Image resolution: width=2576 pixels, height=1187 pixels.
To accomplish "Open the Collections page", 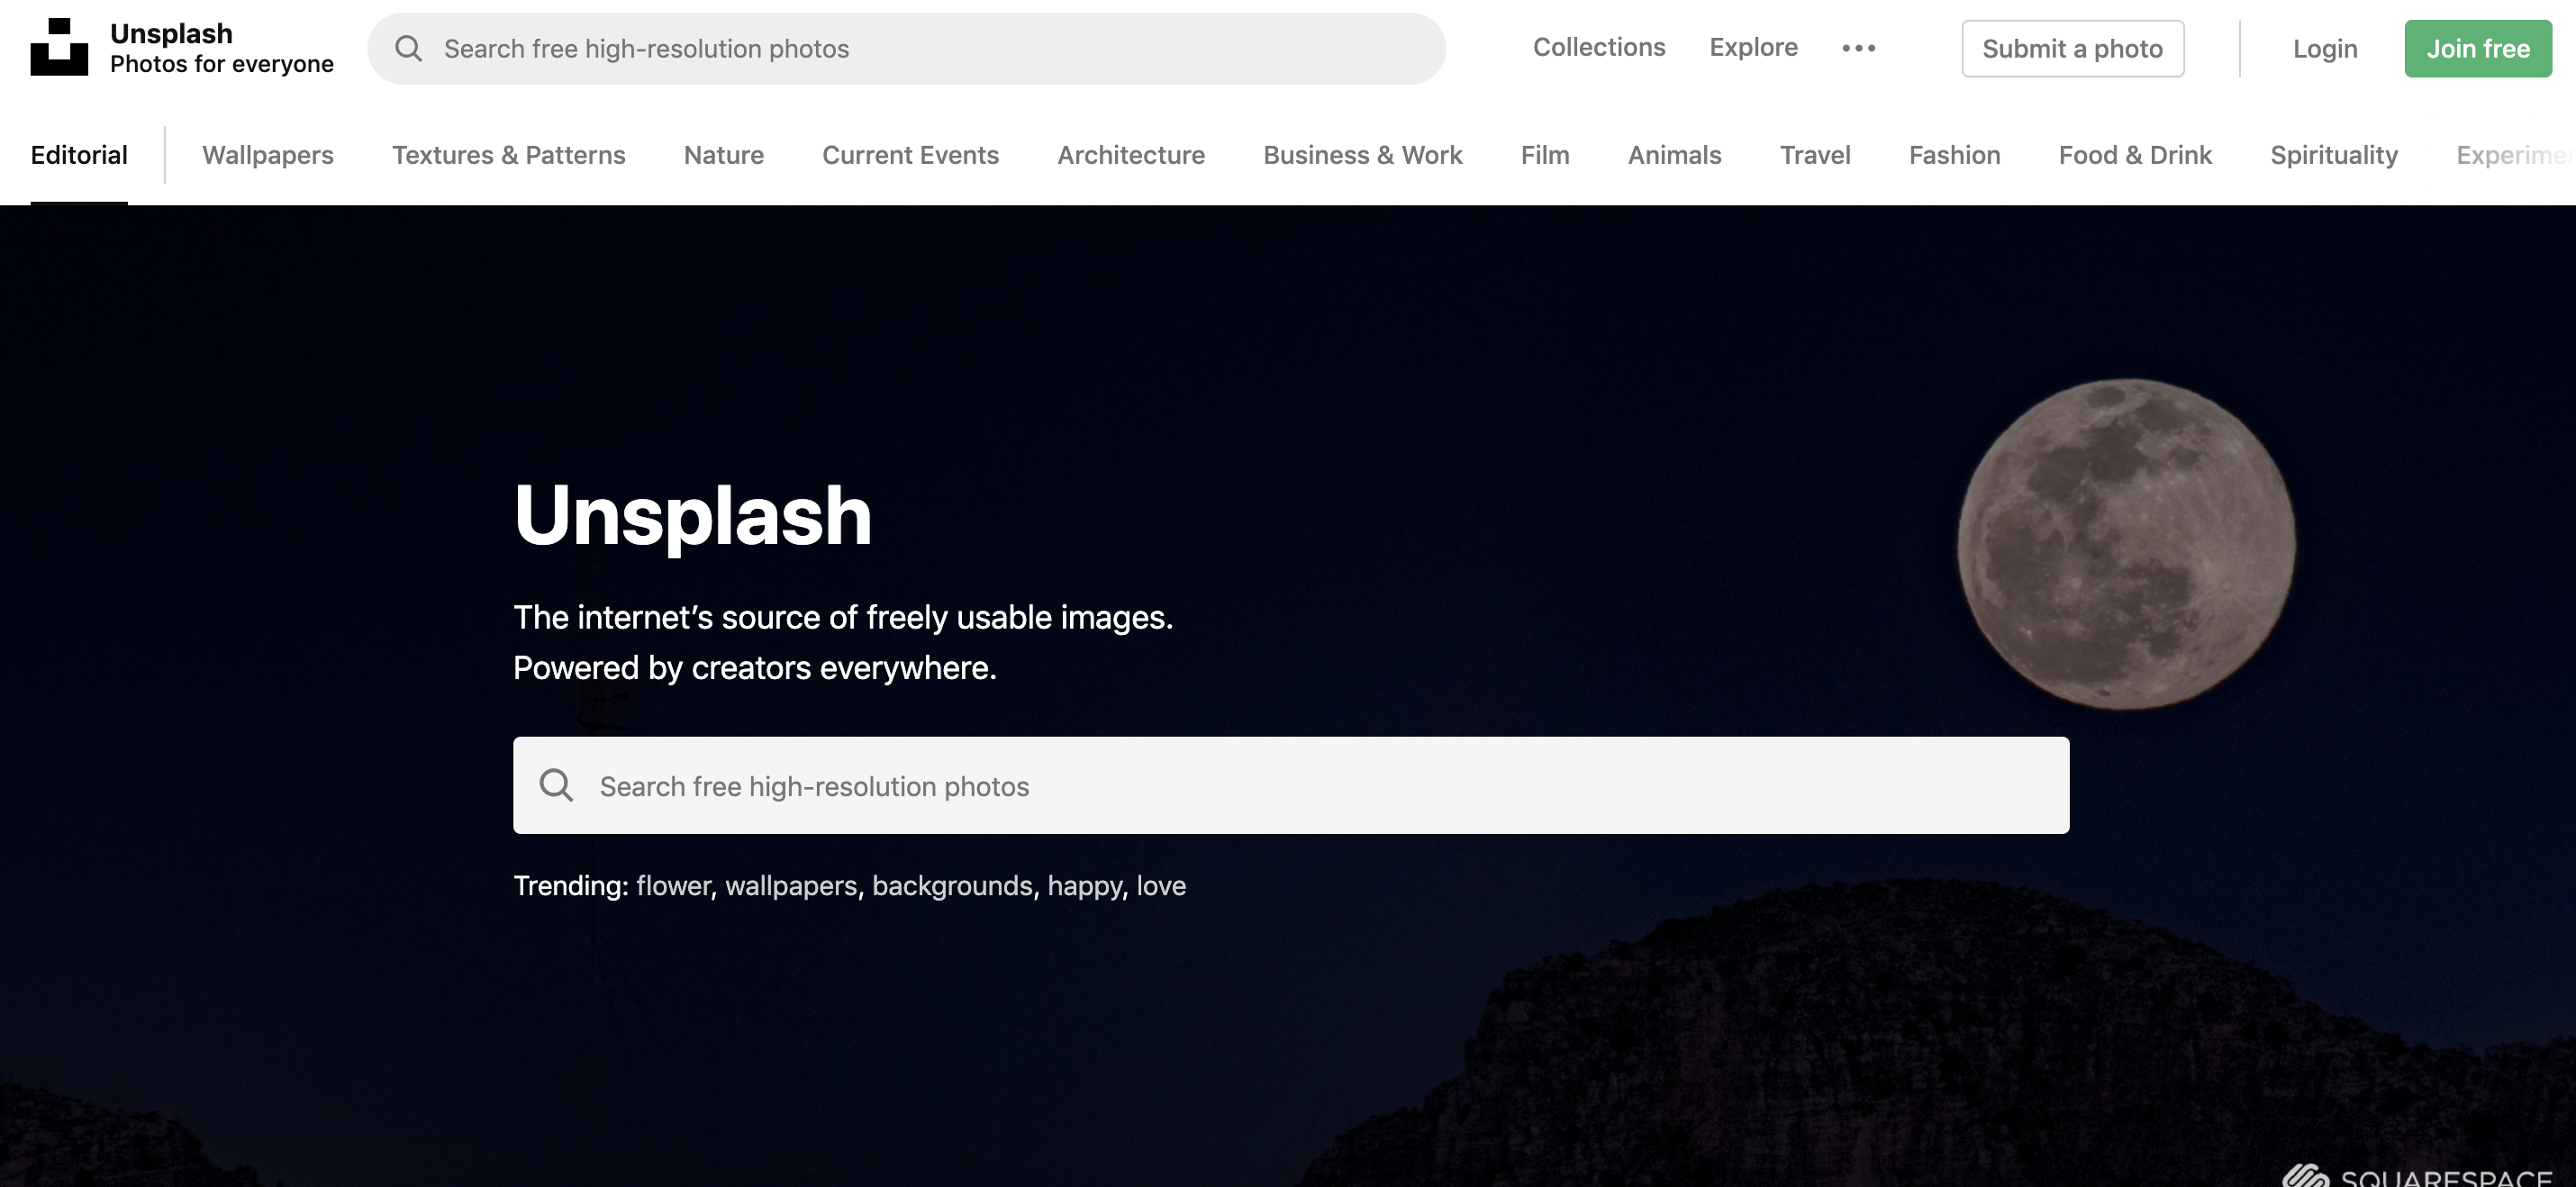I will (1598, 47).
